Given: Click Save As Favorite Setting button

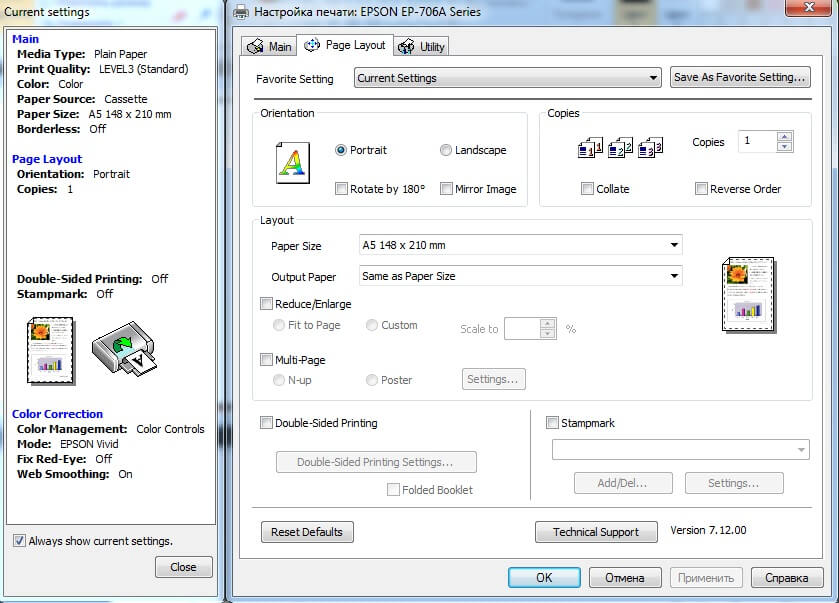Looking at the screenshot, I should coord(740,77).
